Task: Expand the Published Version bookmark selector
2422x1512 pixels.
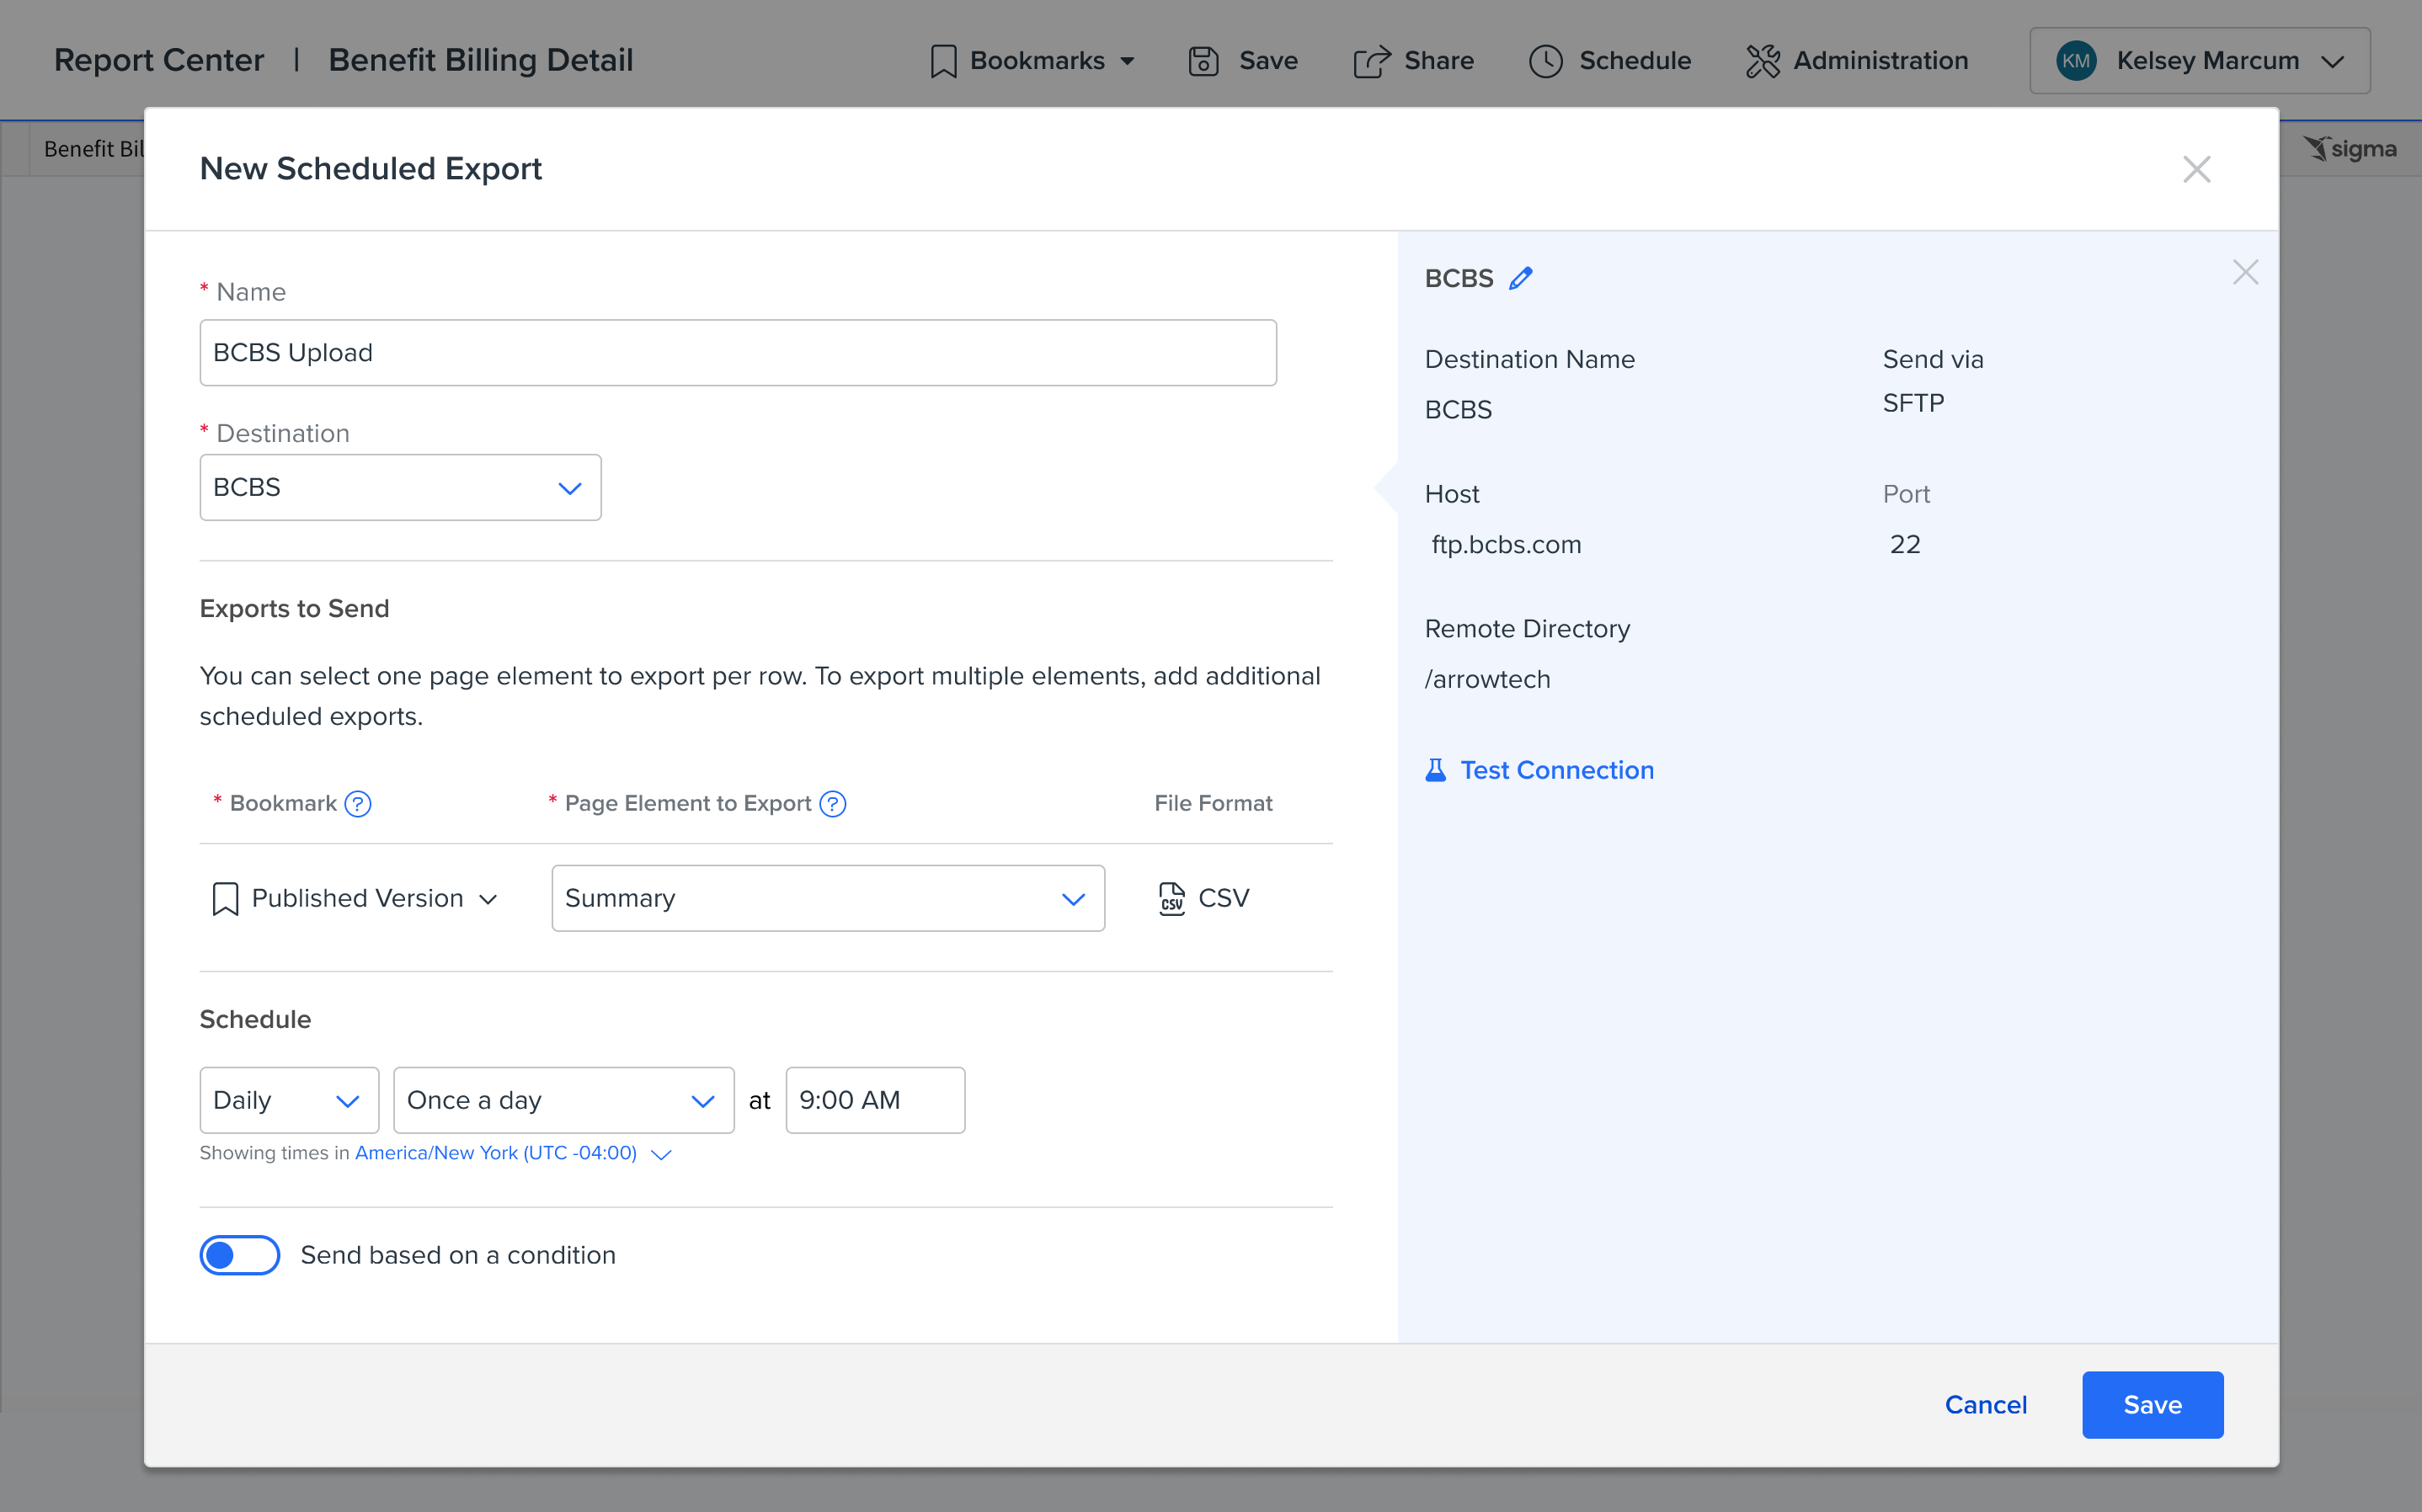Action: (356, 898)
